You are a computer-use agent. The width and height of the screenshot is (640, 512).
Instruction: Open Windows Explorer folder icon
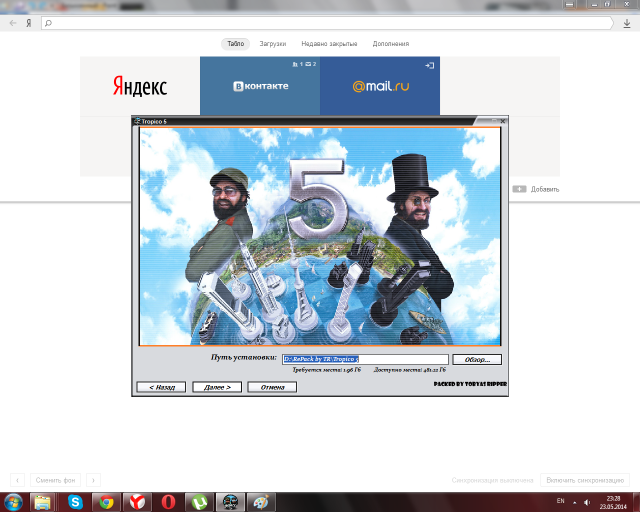(43, 502)
